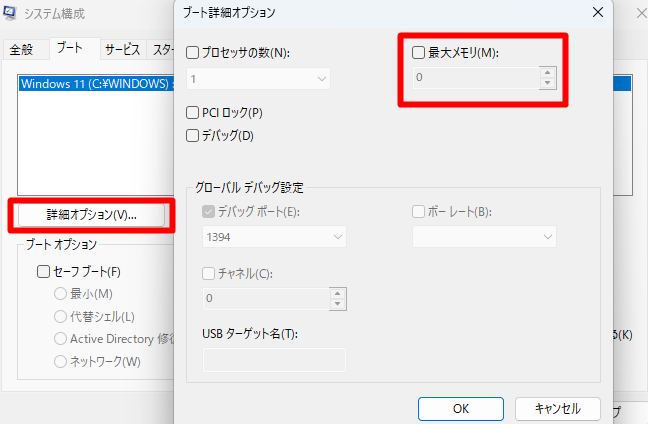This screenshot has height=424, width=648.
Task: Toggle the デバッグ ポート(E) checkbox
Action: point(208,212)
